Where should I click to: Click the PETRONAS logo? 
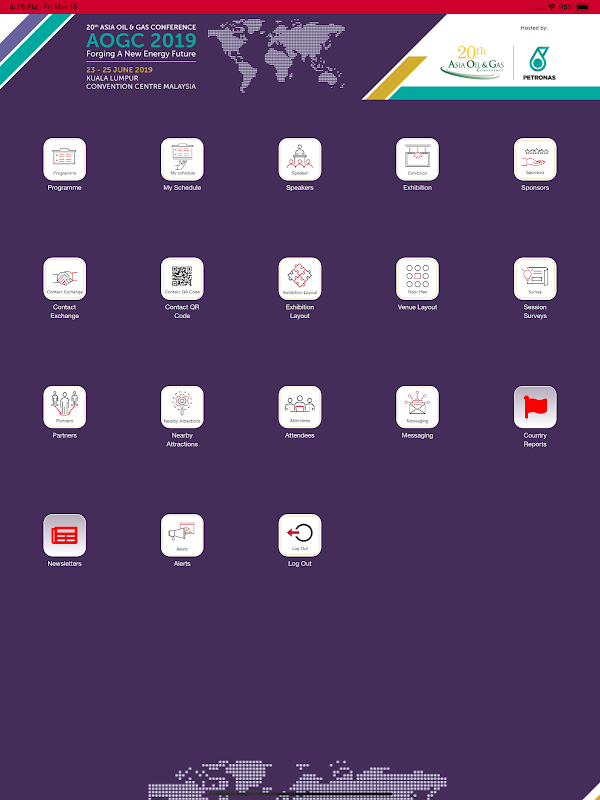(x=539, y=63)
